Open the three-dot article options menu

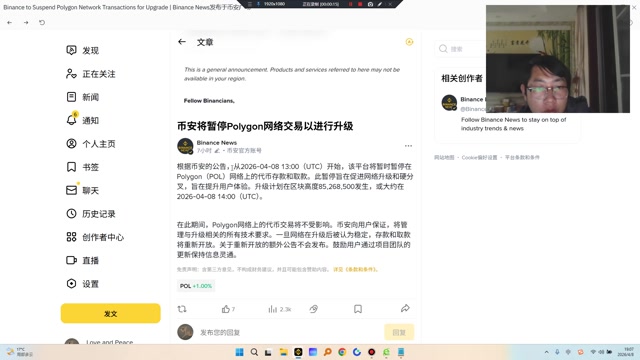tap(408, 146)
